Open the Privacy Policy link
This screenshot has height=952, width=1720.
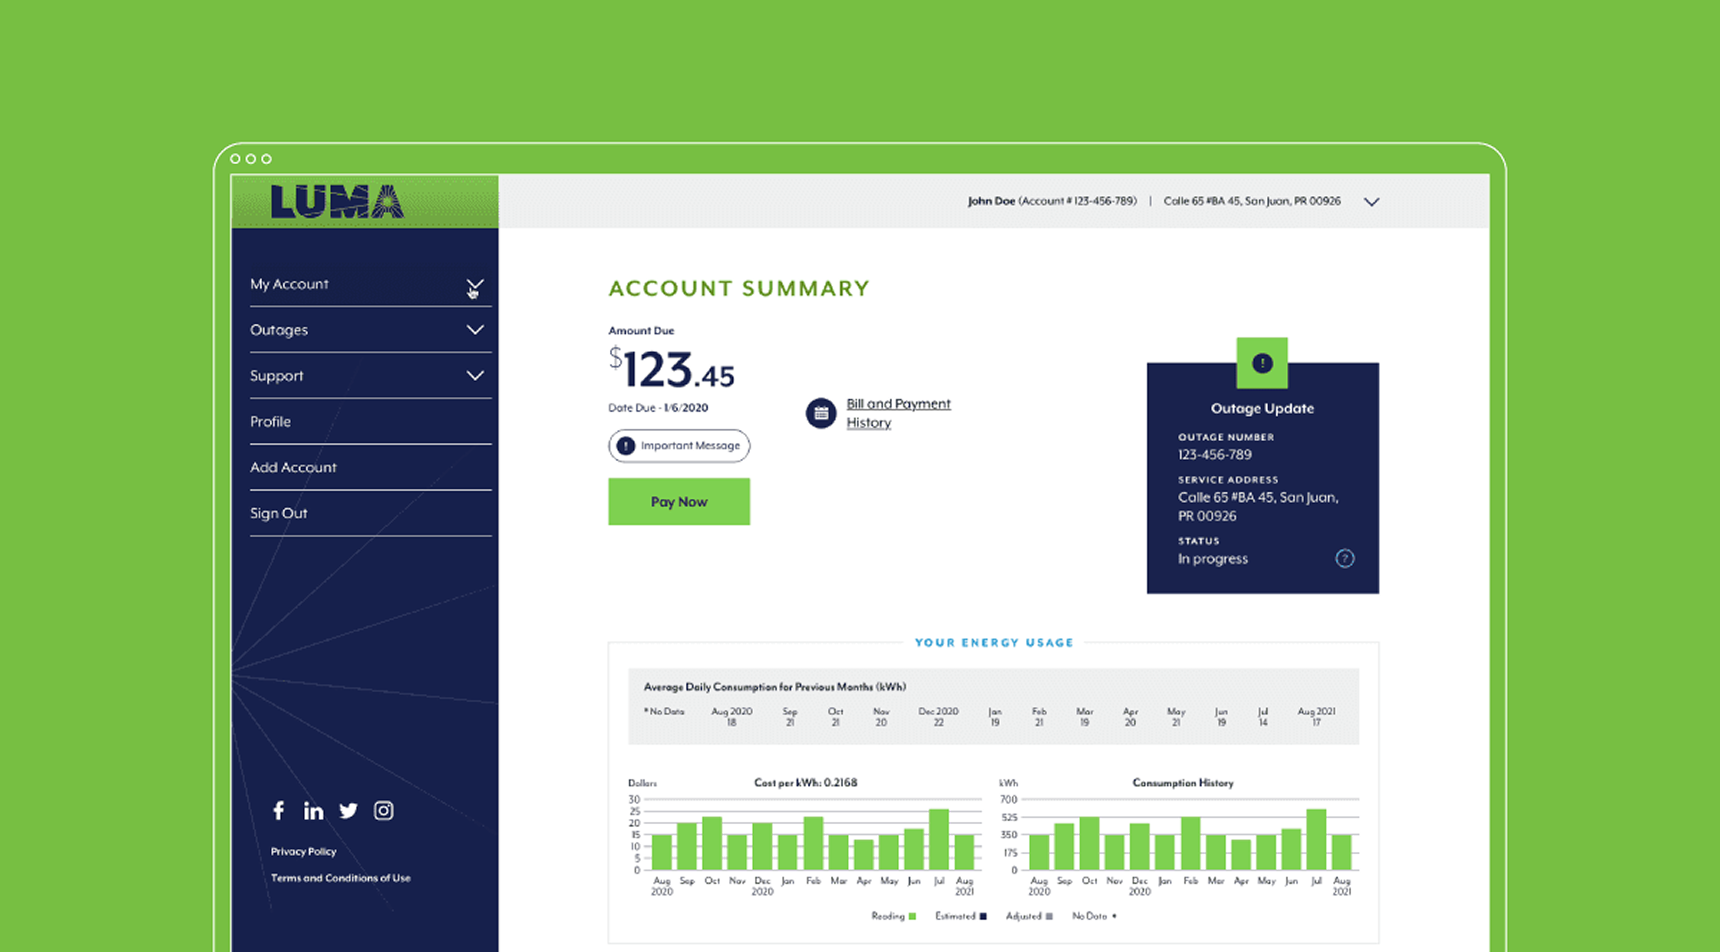pyautogui.click(x=303, y=852)
